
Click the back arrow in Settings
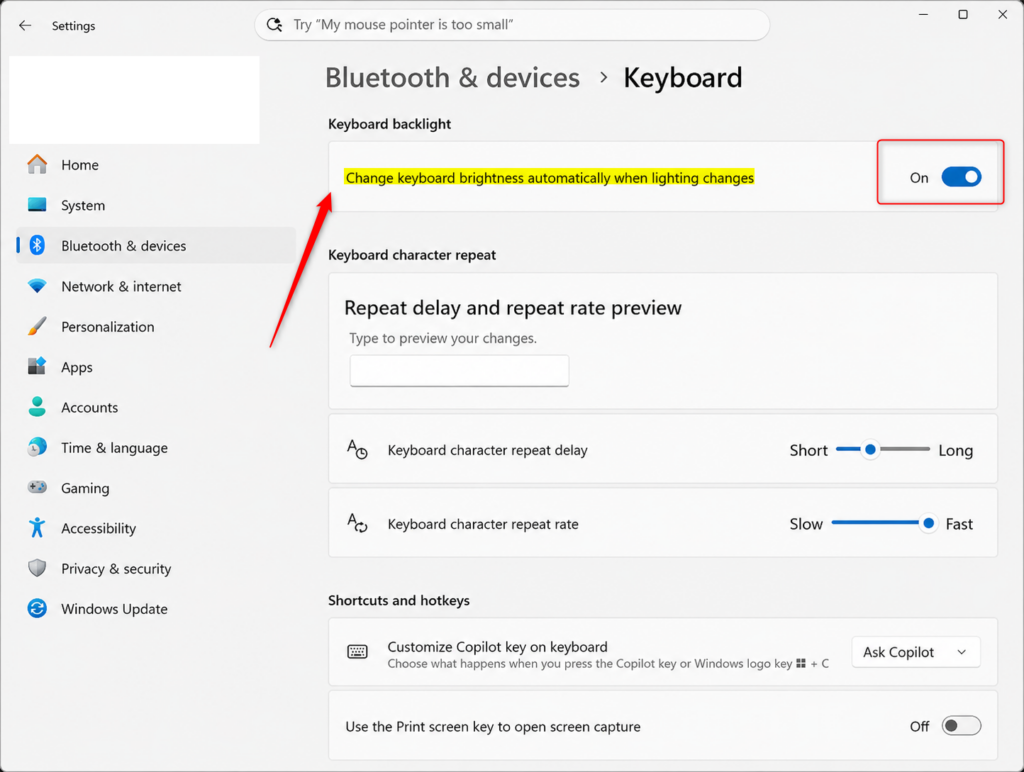click(25, 25)
